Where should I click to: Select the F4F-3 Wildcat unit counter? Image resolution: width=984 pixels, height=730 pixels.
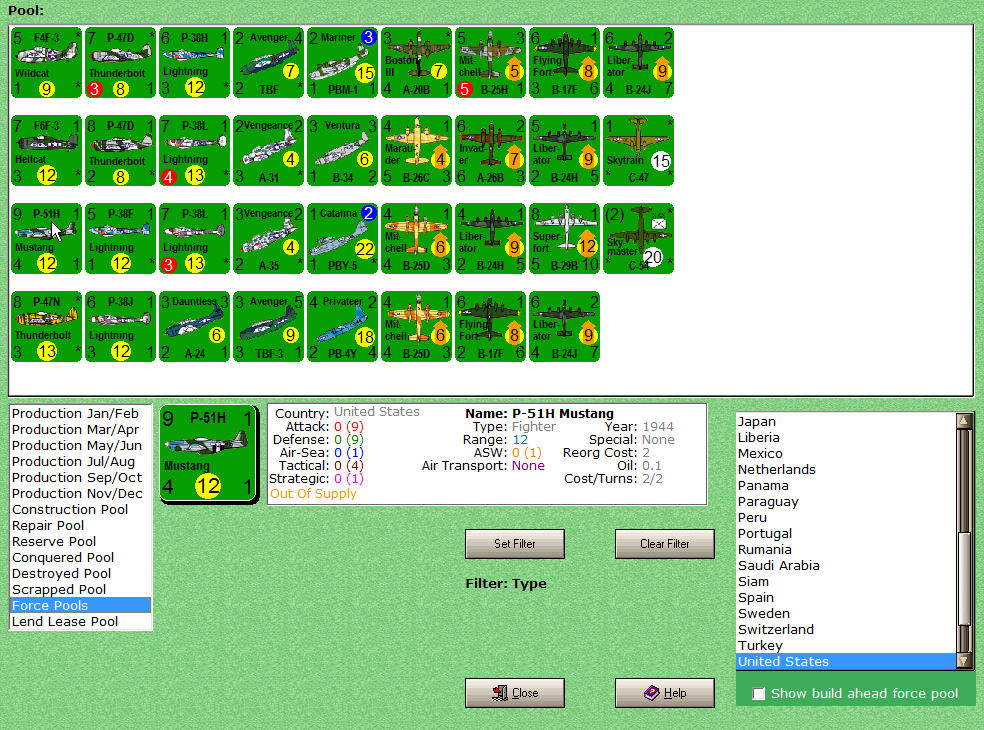[x=46, y=63]
